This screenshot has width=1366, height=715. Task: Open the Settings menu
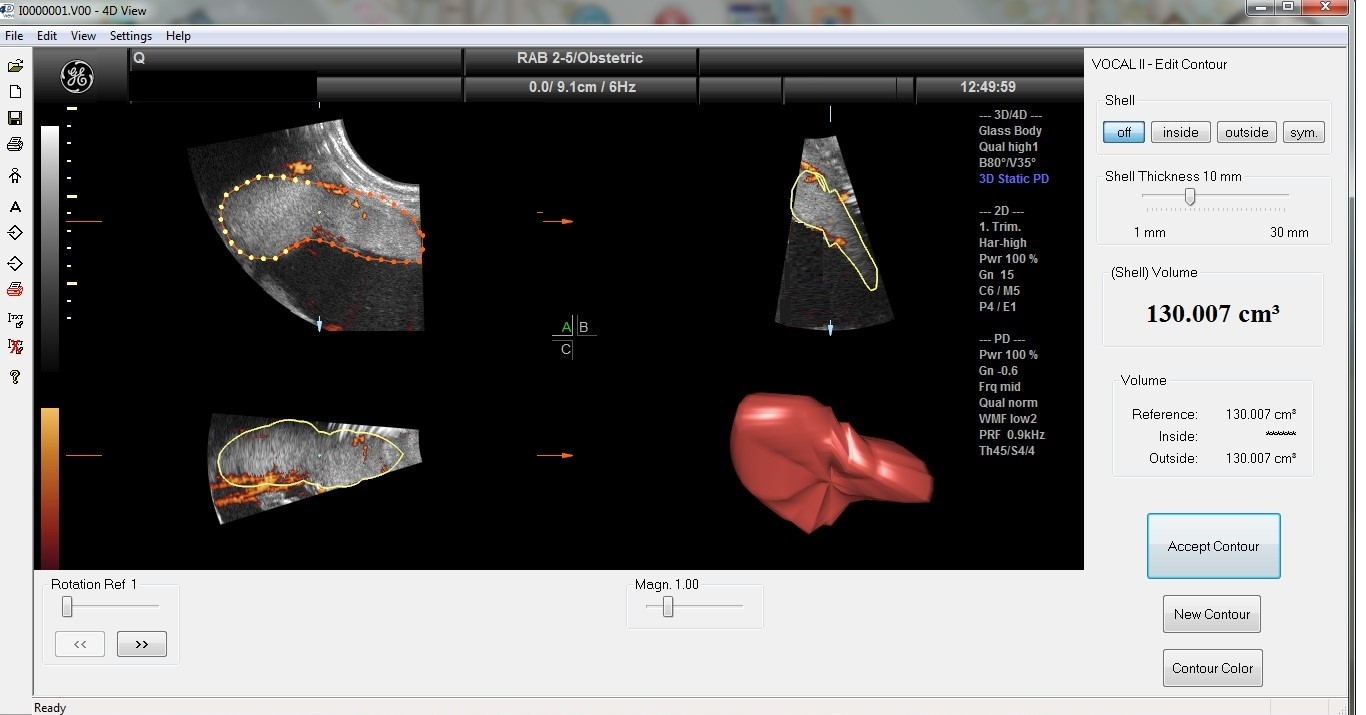[131, 36]
